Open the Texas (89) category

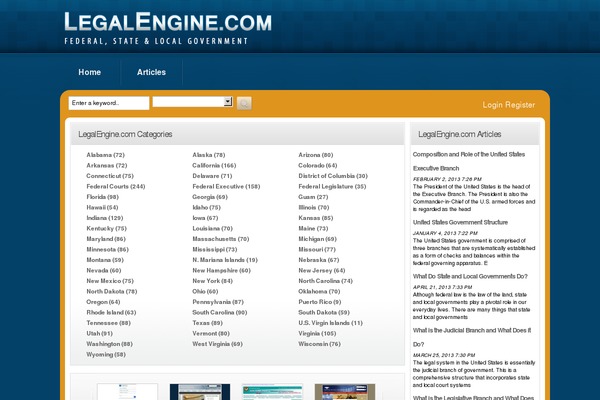coord(207,323)
